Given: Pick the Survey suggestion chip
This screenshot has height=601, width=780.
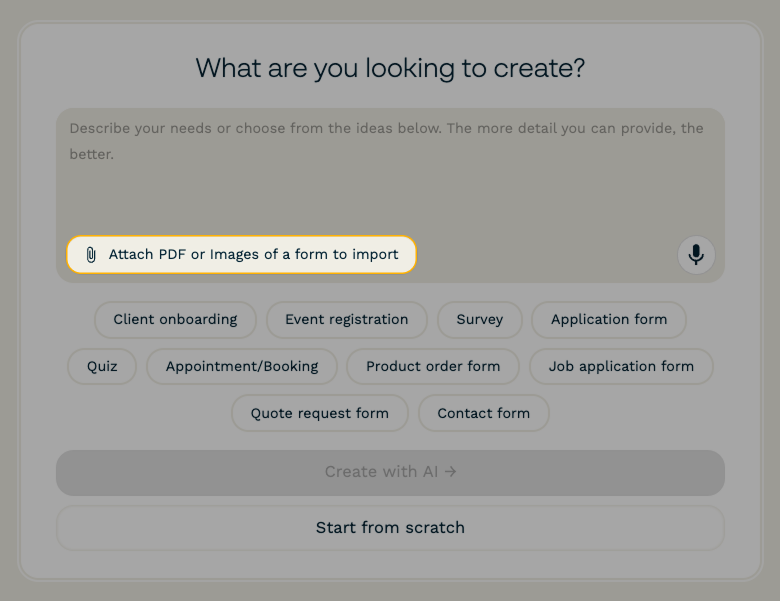Looking at the screenshot, I should (x=480, y=319).
